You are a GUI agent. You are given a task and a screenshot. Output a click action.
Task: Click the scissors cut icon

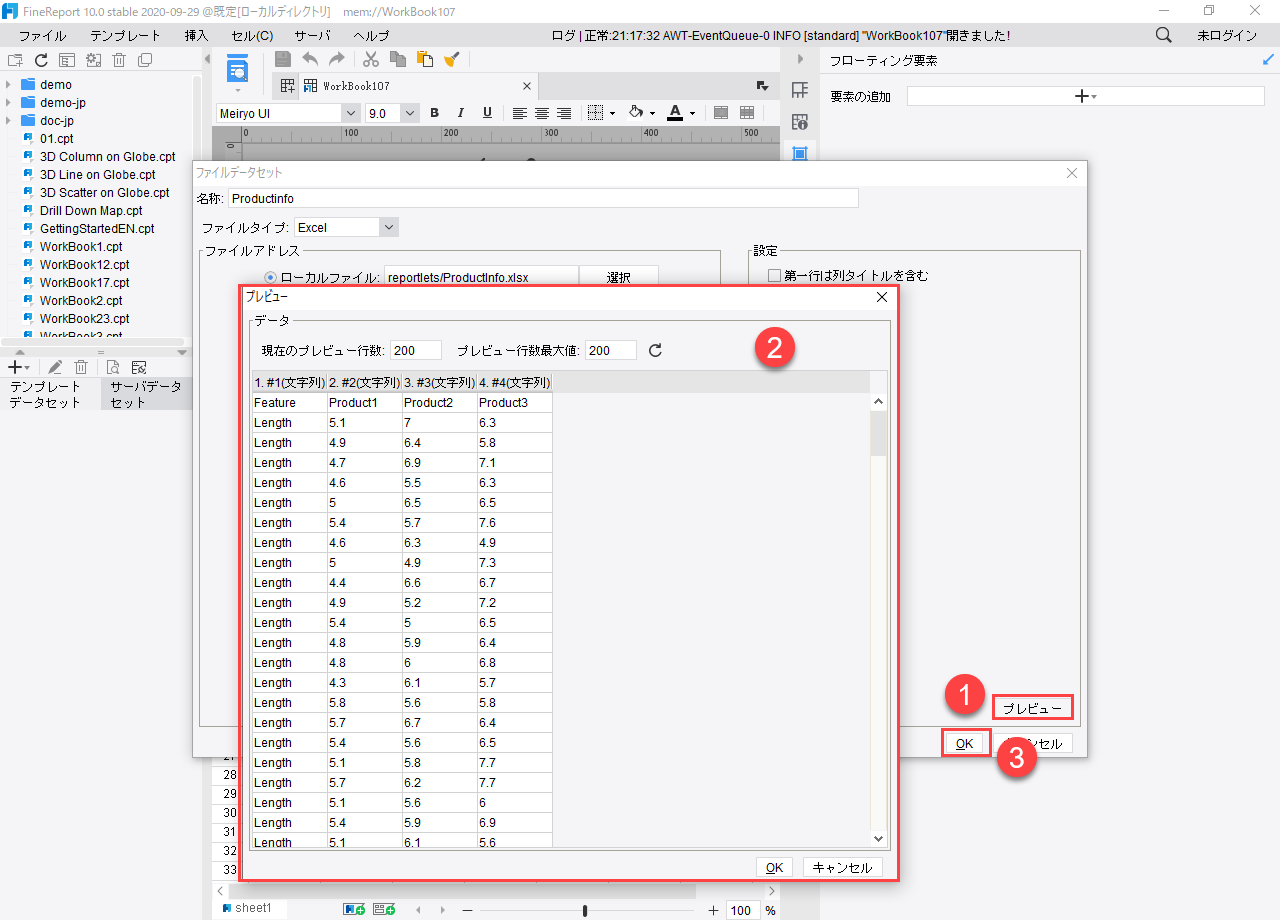pos(371,60)
